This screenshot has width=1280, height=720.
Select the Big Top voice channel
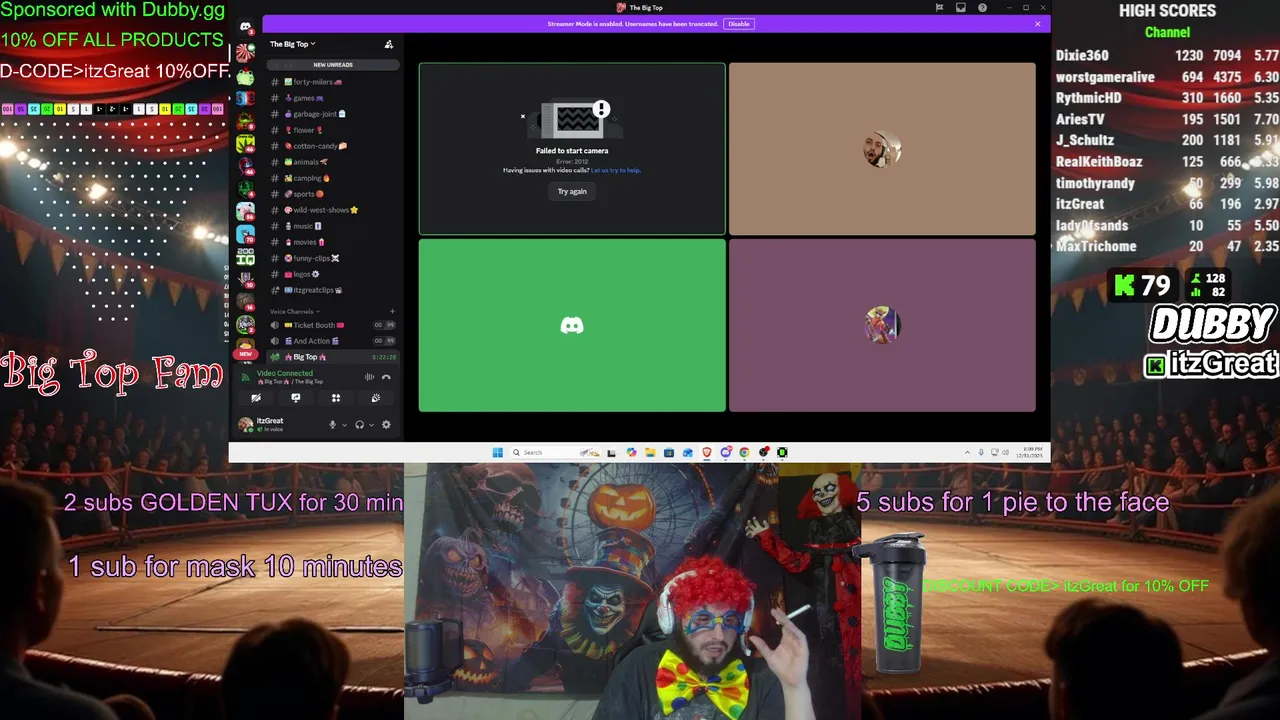pos(332,357)
